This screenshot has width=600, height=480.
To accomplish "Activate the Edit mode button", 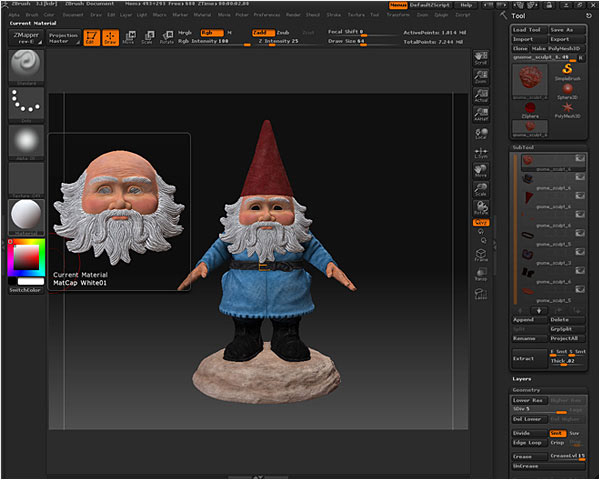I will click(x=91, y=38).
